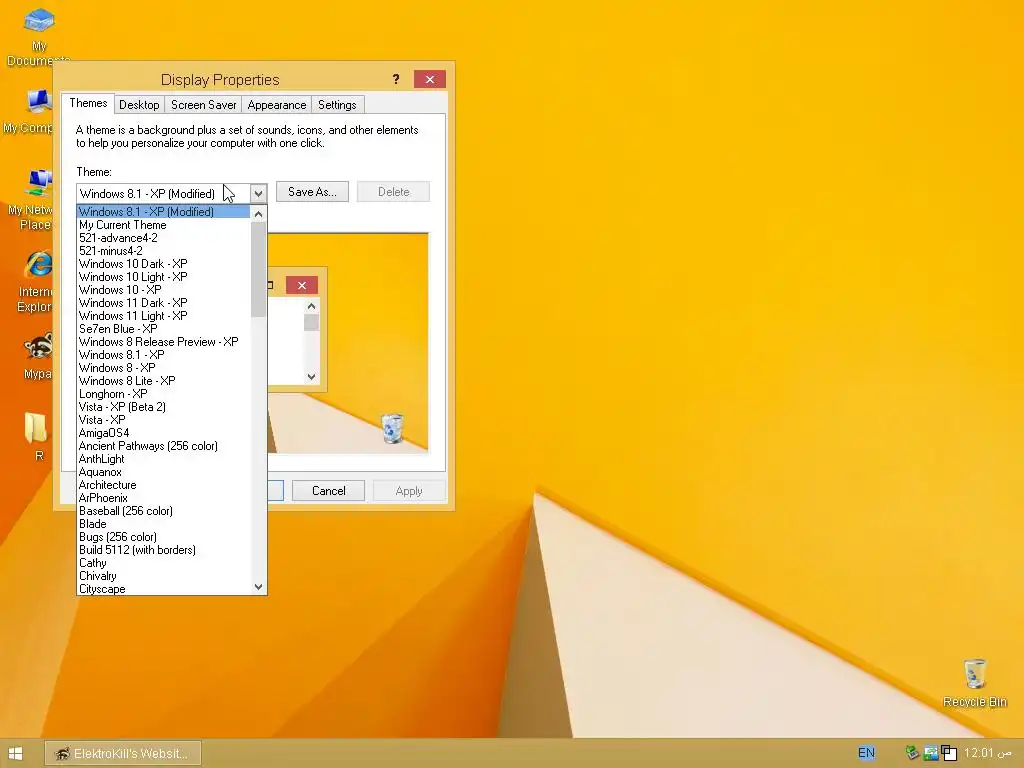The height and width of the screenshot is (768, 1024).
Task: Click the Save As... button
Action: coord(312,192)
